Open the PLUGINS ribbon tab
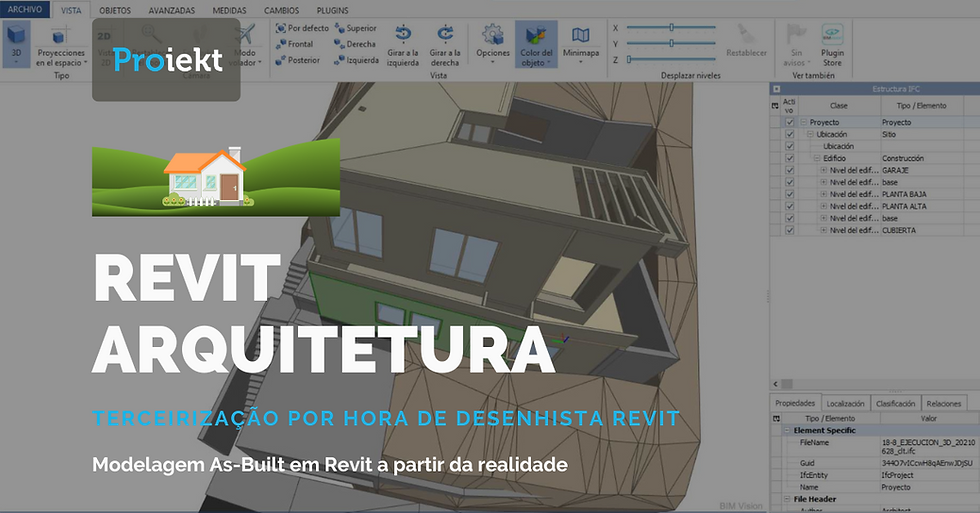This screenshot has height=513, width=980. pyautogui.click(x=332, y=10)
